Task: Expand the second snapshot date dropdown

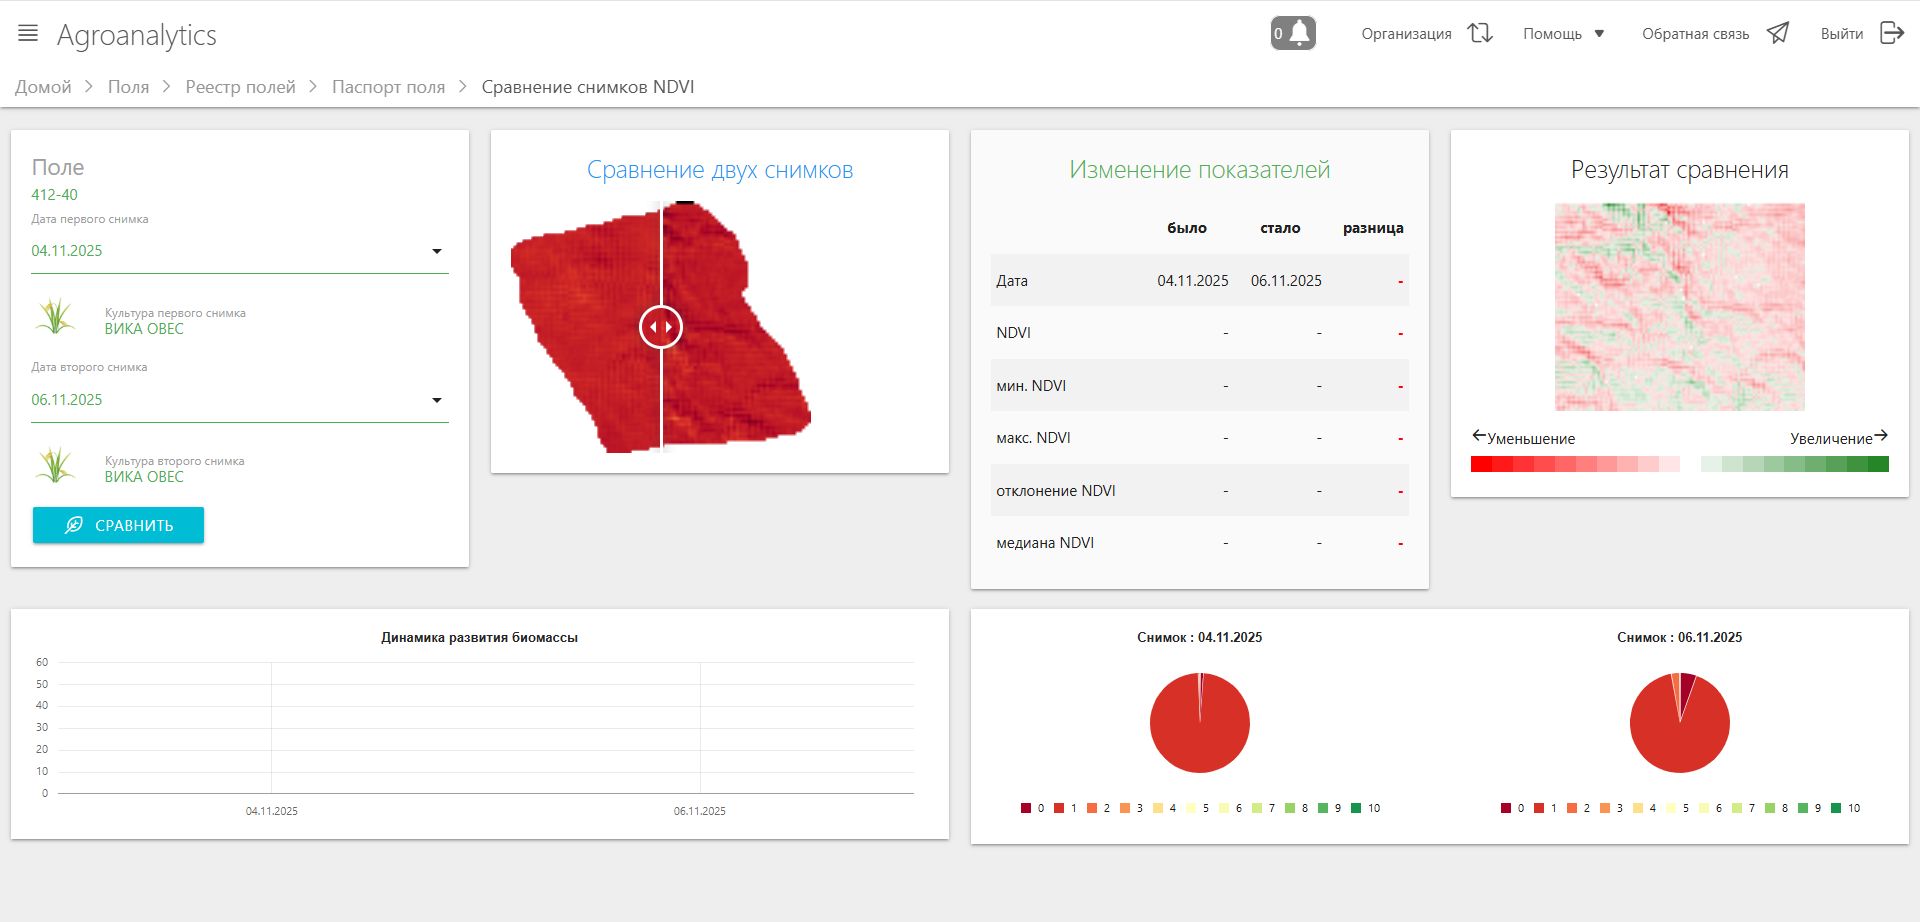Action: [x=436, y=400]
